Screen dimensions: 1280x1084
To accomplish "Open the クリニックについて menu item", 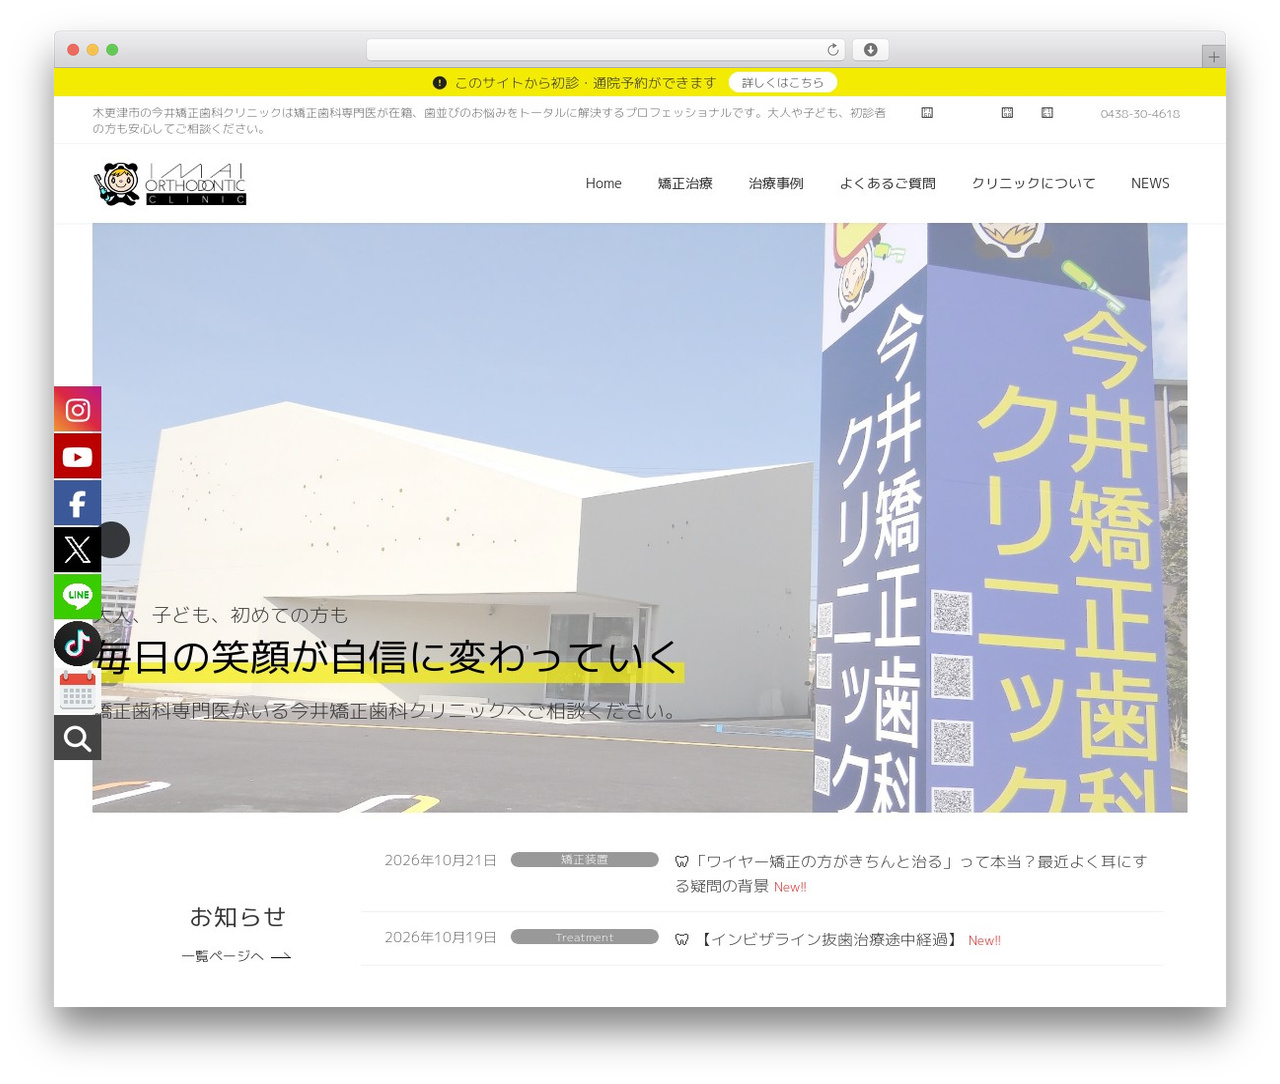I will (x=1033, y=183).
